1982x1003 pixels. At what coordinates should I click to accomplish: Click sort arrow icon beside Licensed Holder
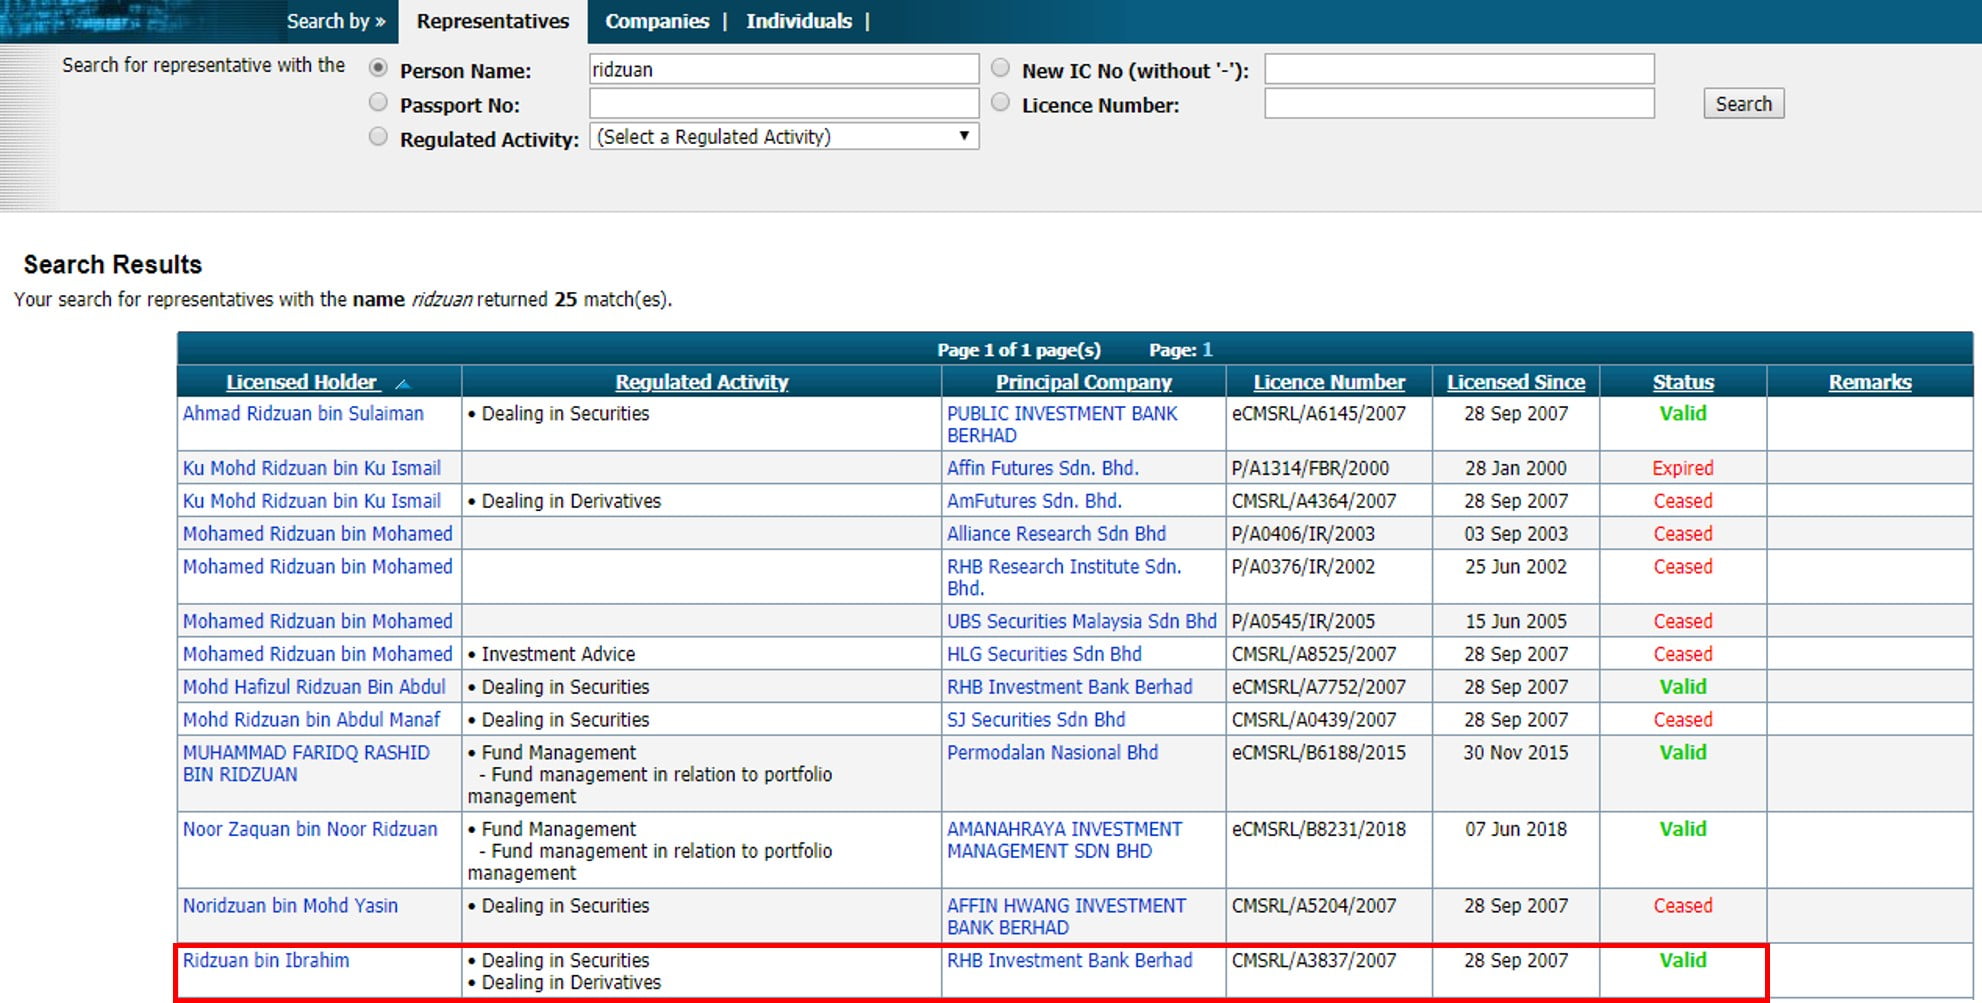pyautogui.click(x=403, y=384)
